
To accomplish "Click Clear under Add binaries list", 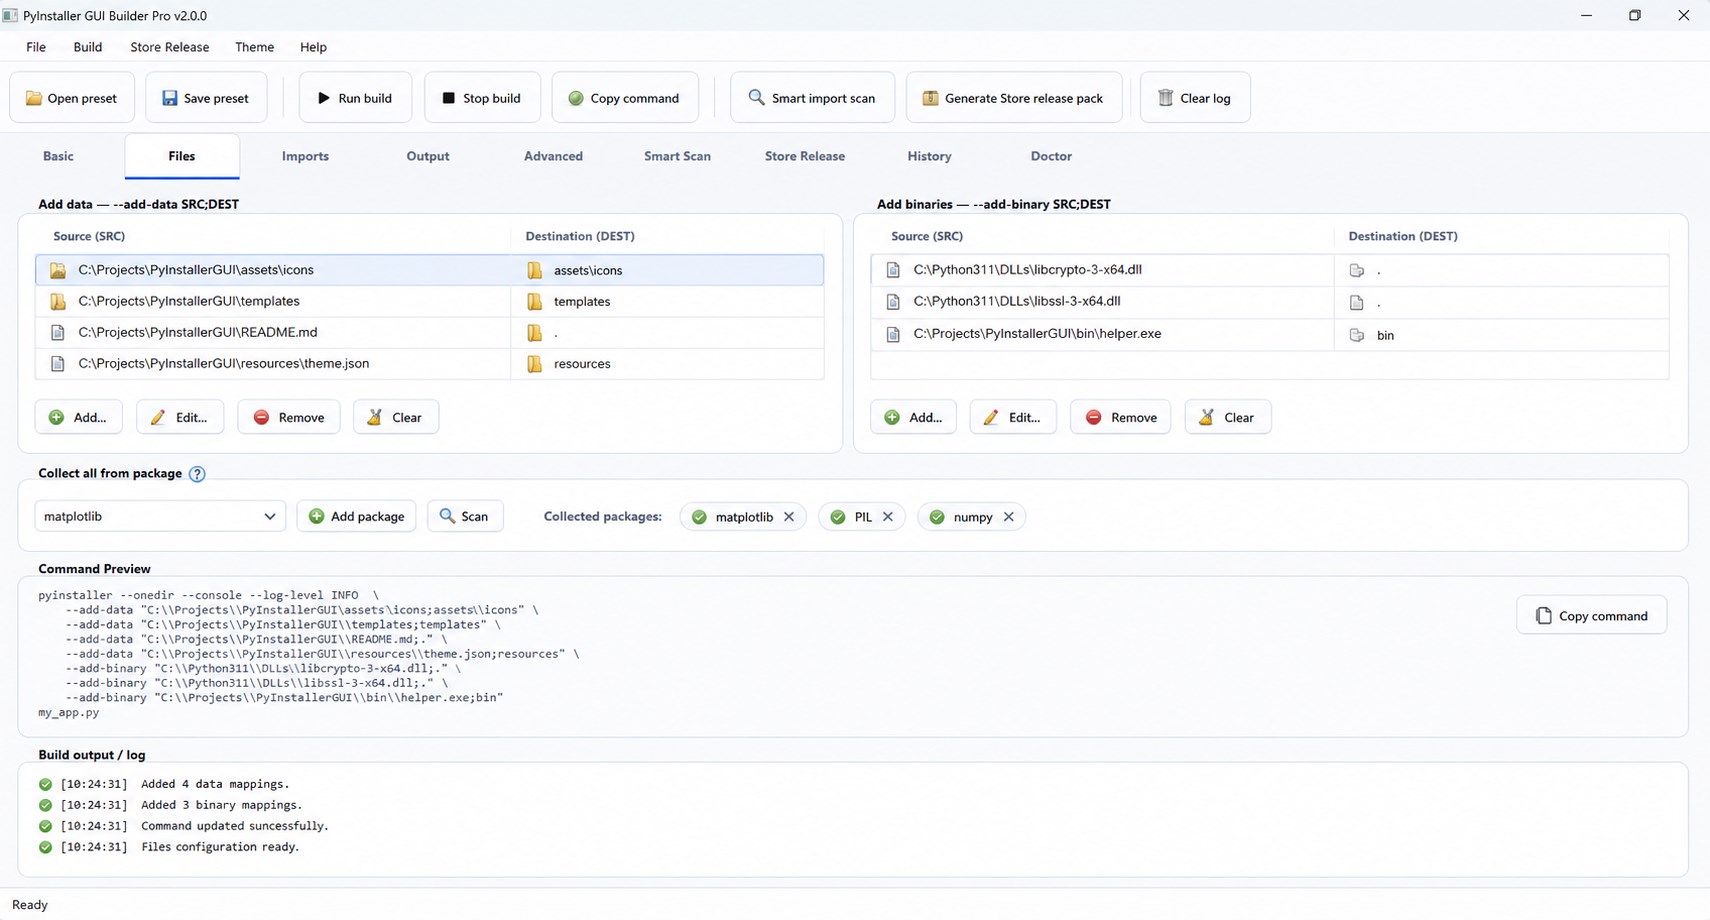I will 1228,417.
